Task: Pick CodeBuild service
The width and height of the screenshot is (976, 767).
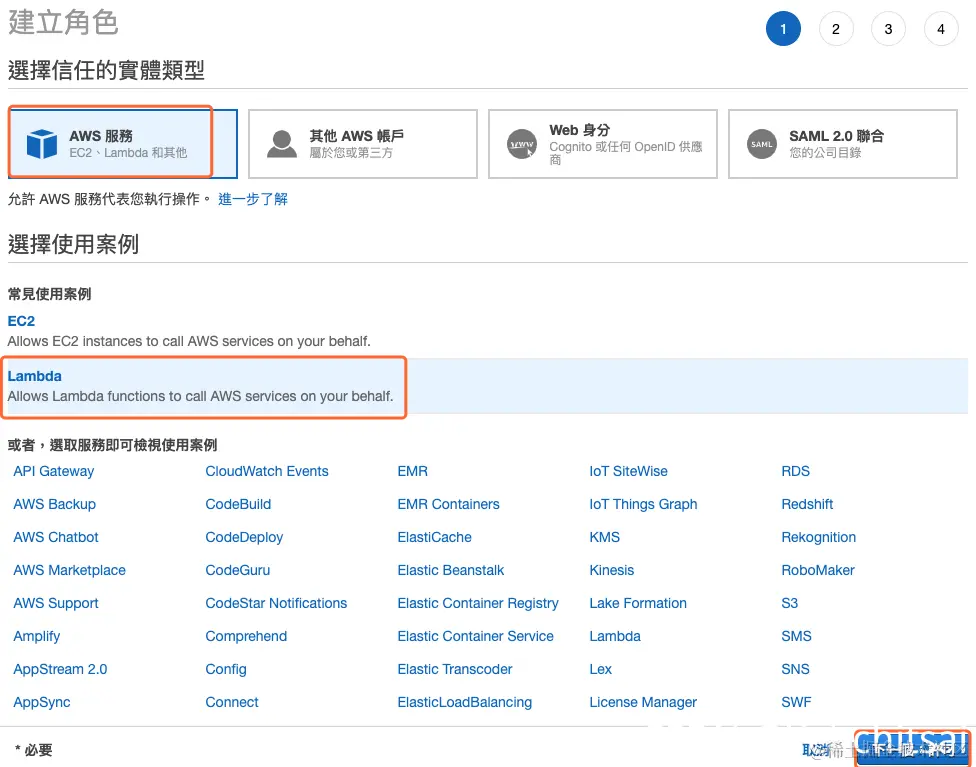Action: 238,504
